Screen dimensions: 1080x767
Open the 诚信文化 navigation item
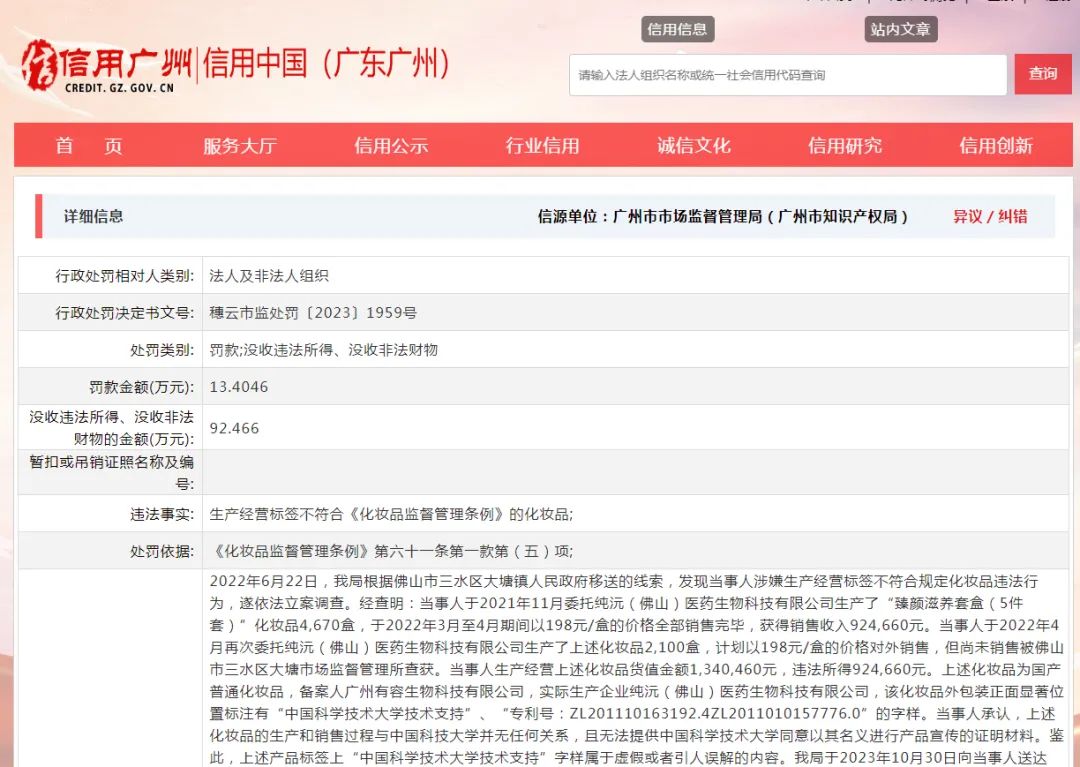click(693, 146)
